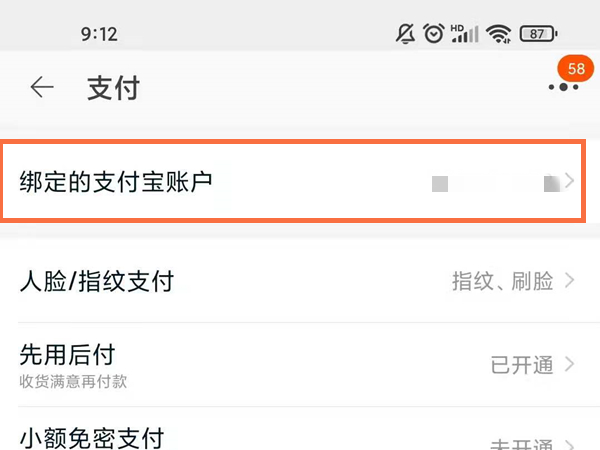The height and width of the screenshot is (450, 600).
Task: Open the three-dot more menu
Action: [563, 87]
